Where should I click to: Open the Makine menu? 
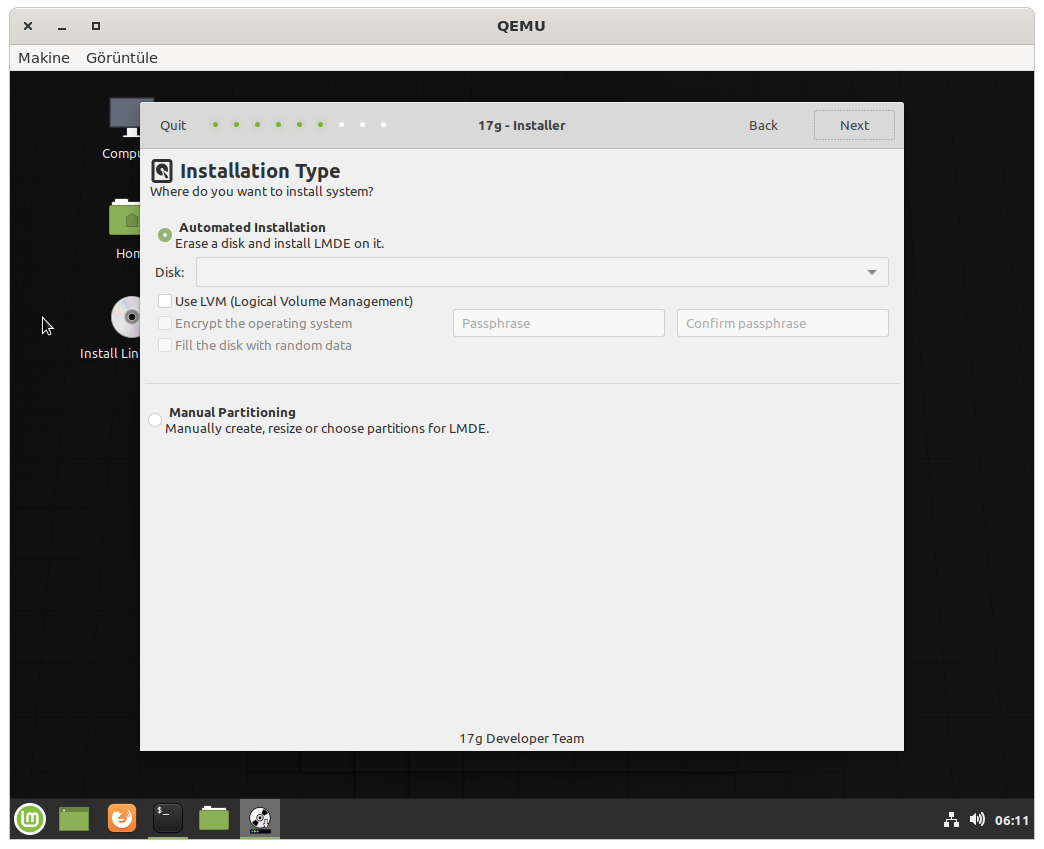44,58
